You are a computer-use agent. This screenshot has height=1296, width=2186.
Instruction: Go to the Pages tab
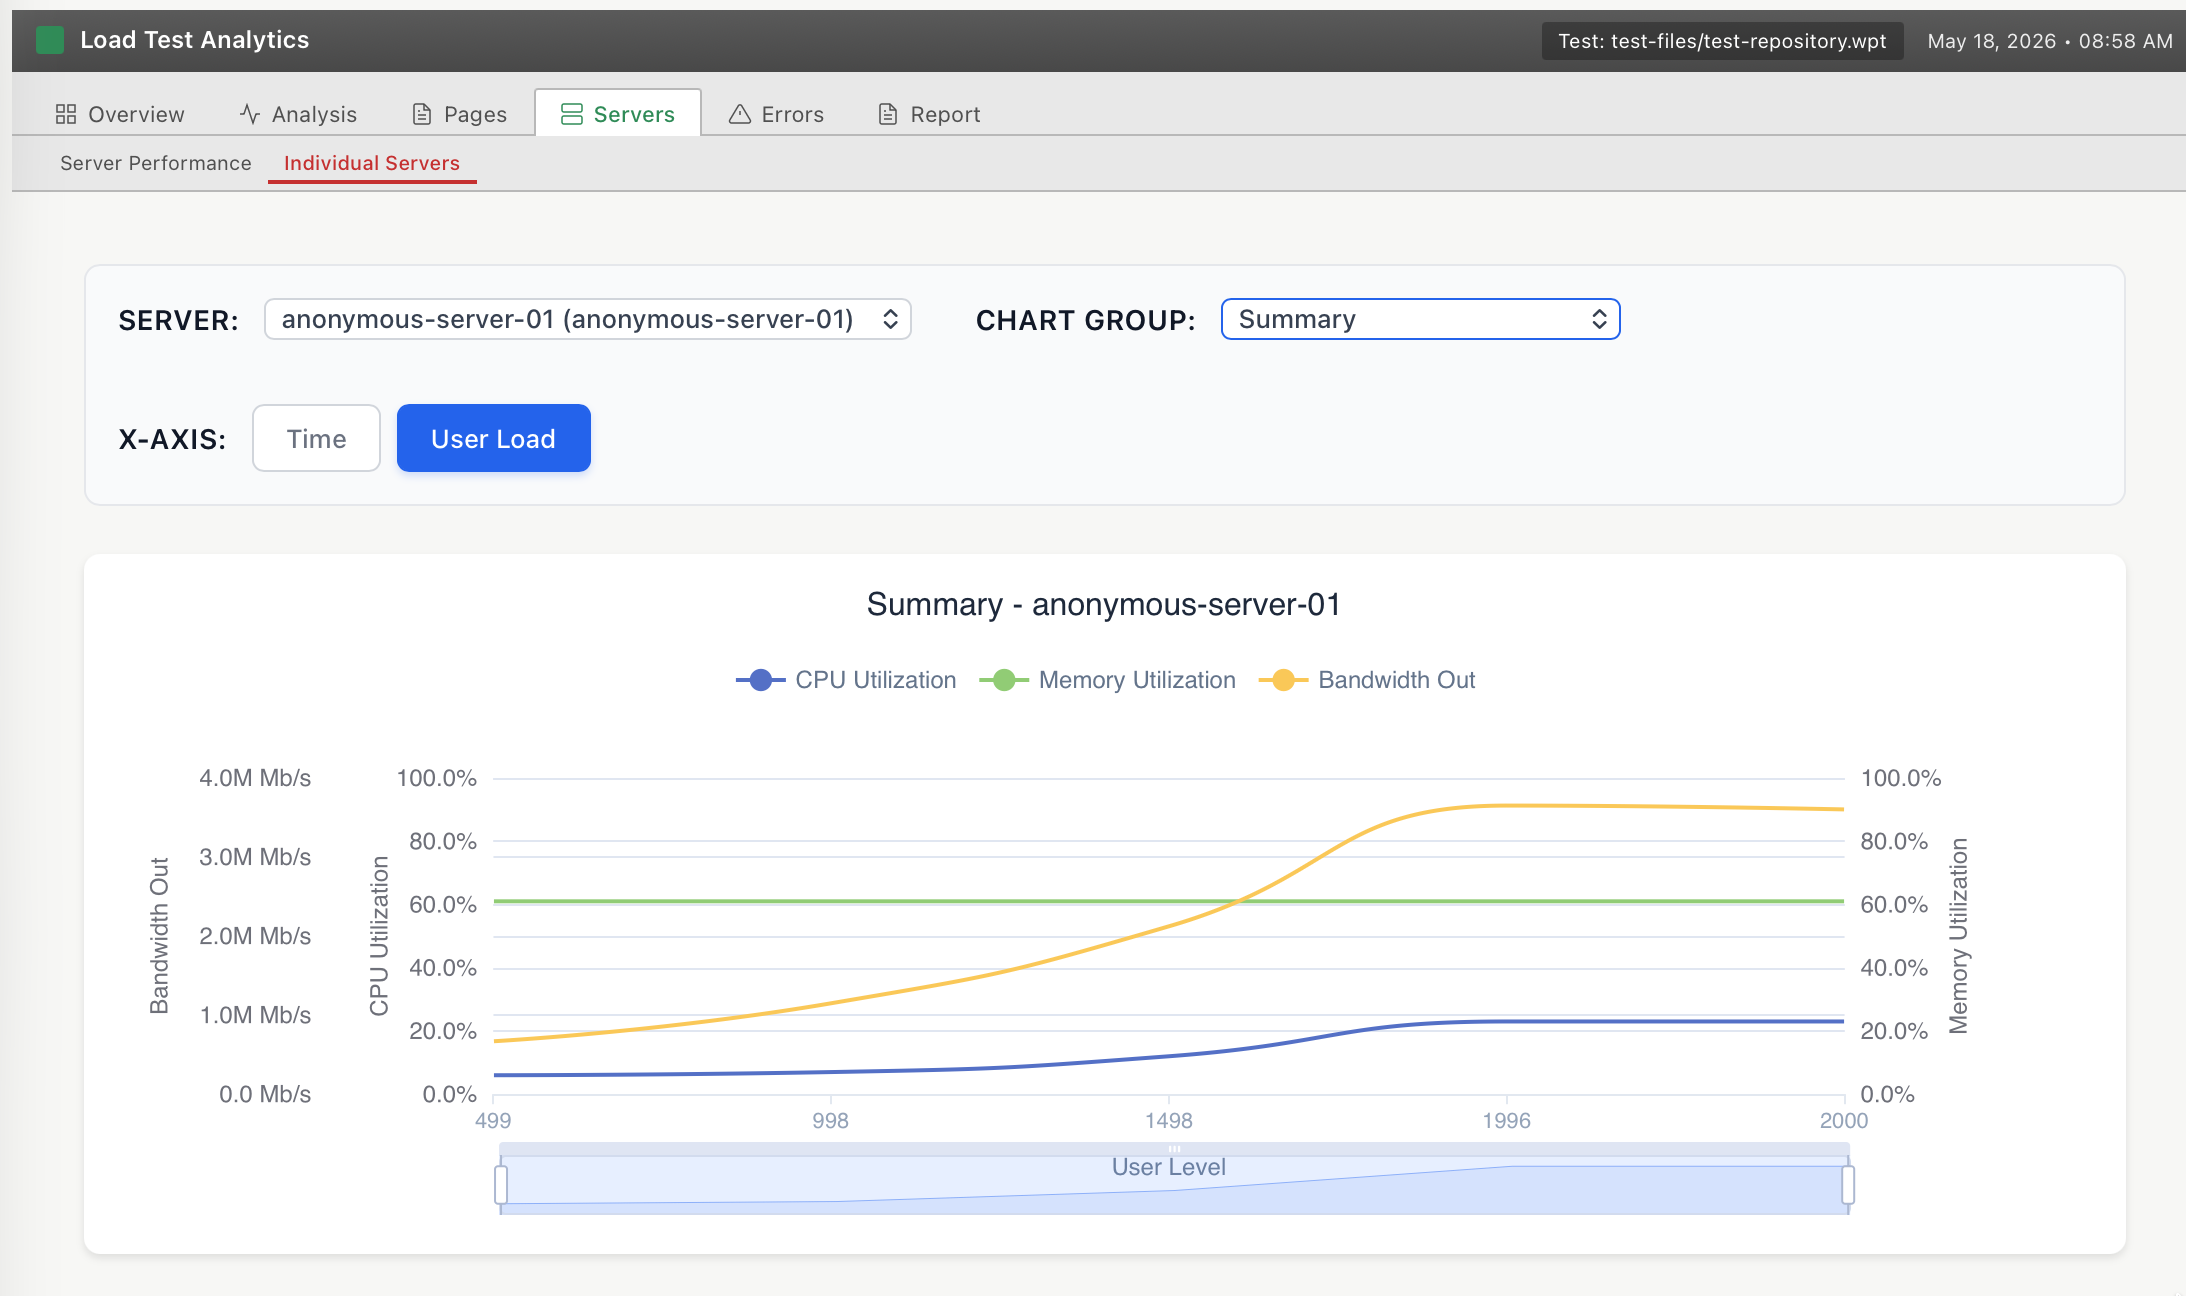point(460,114)
